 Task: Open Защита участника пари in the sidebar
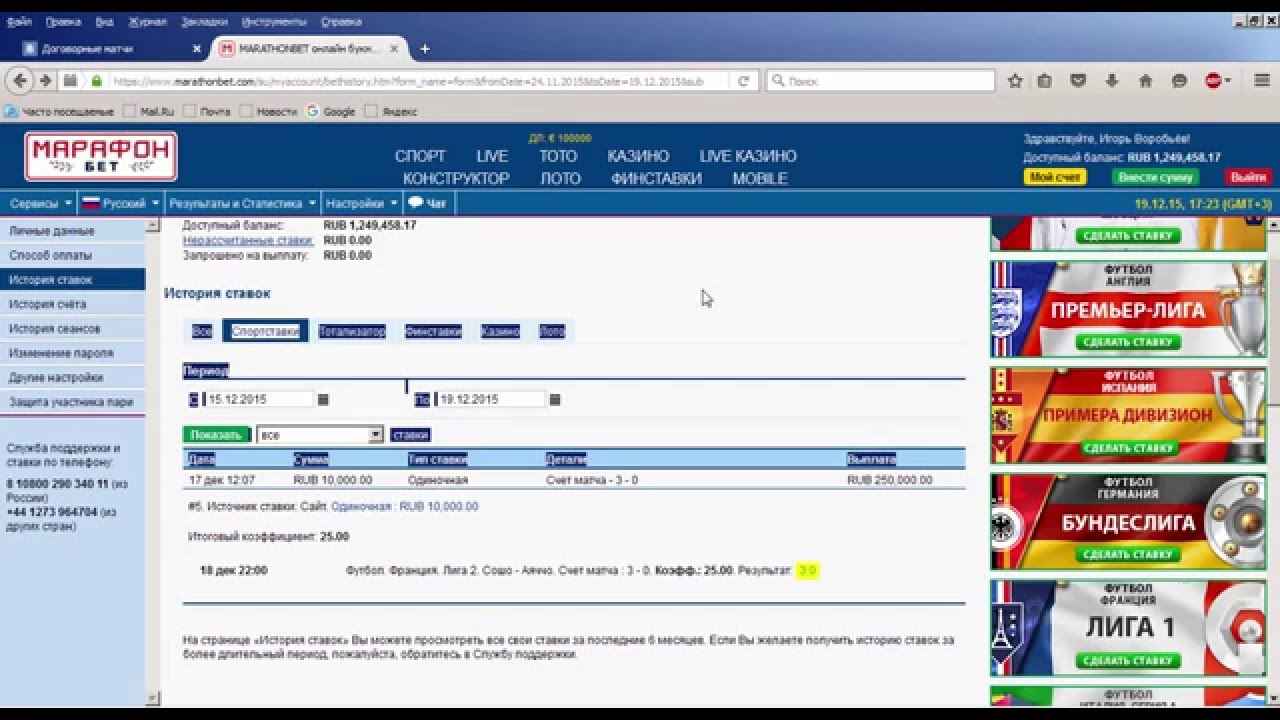tap(72, 402)
